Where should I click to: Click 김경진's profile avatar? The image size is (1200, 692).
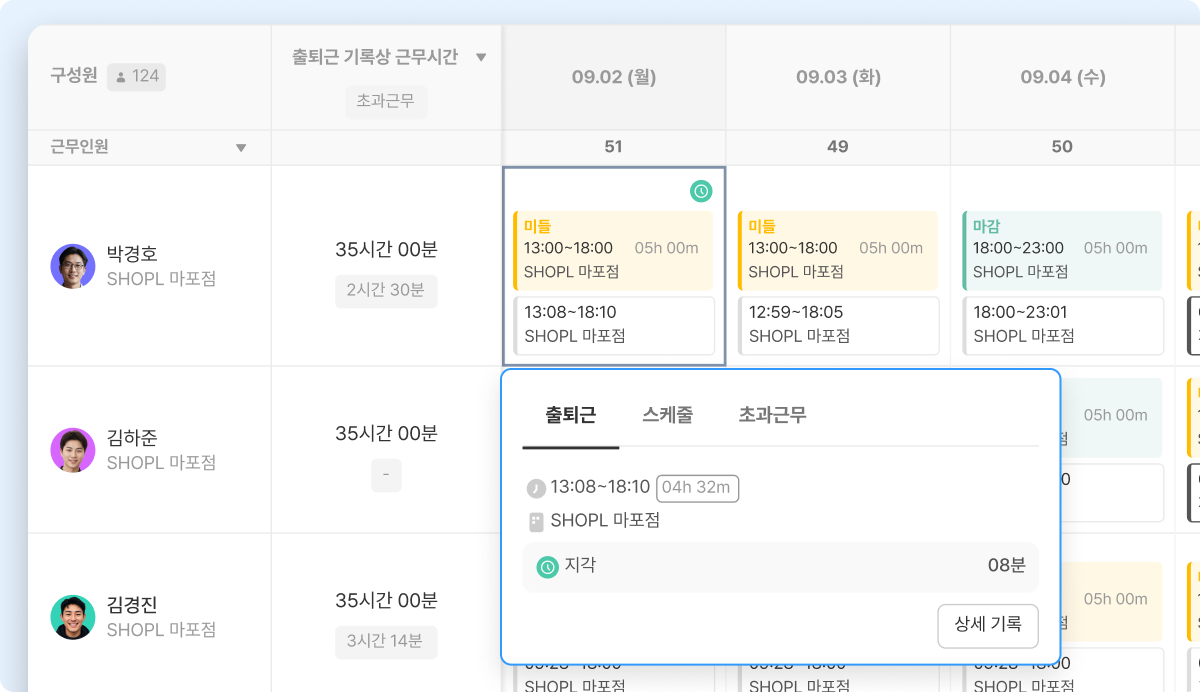click(x=72, y=617)
